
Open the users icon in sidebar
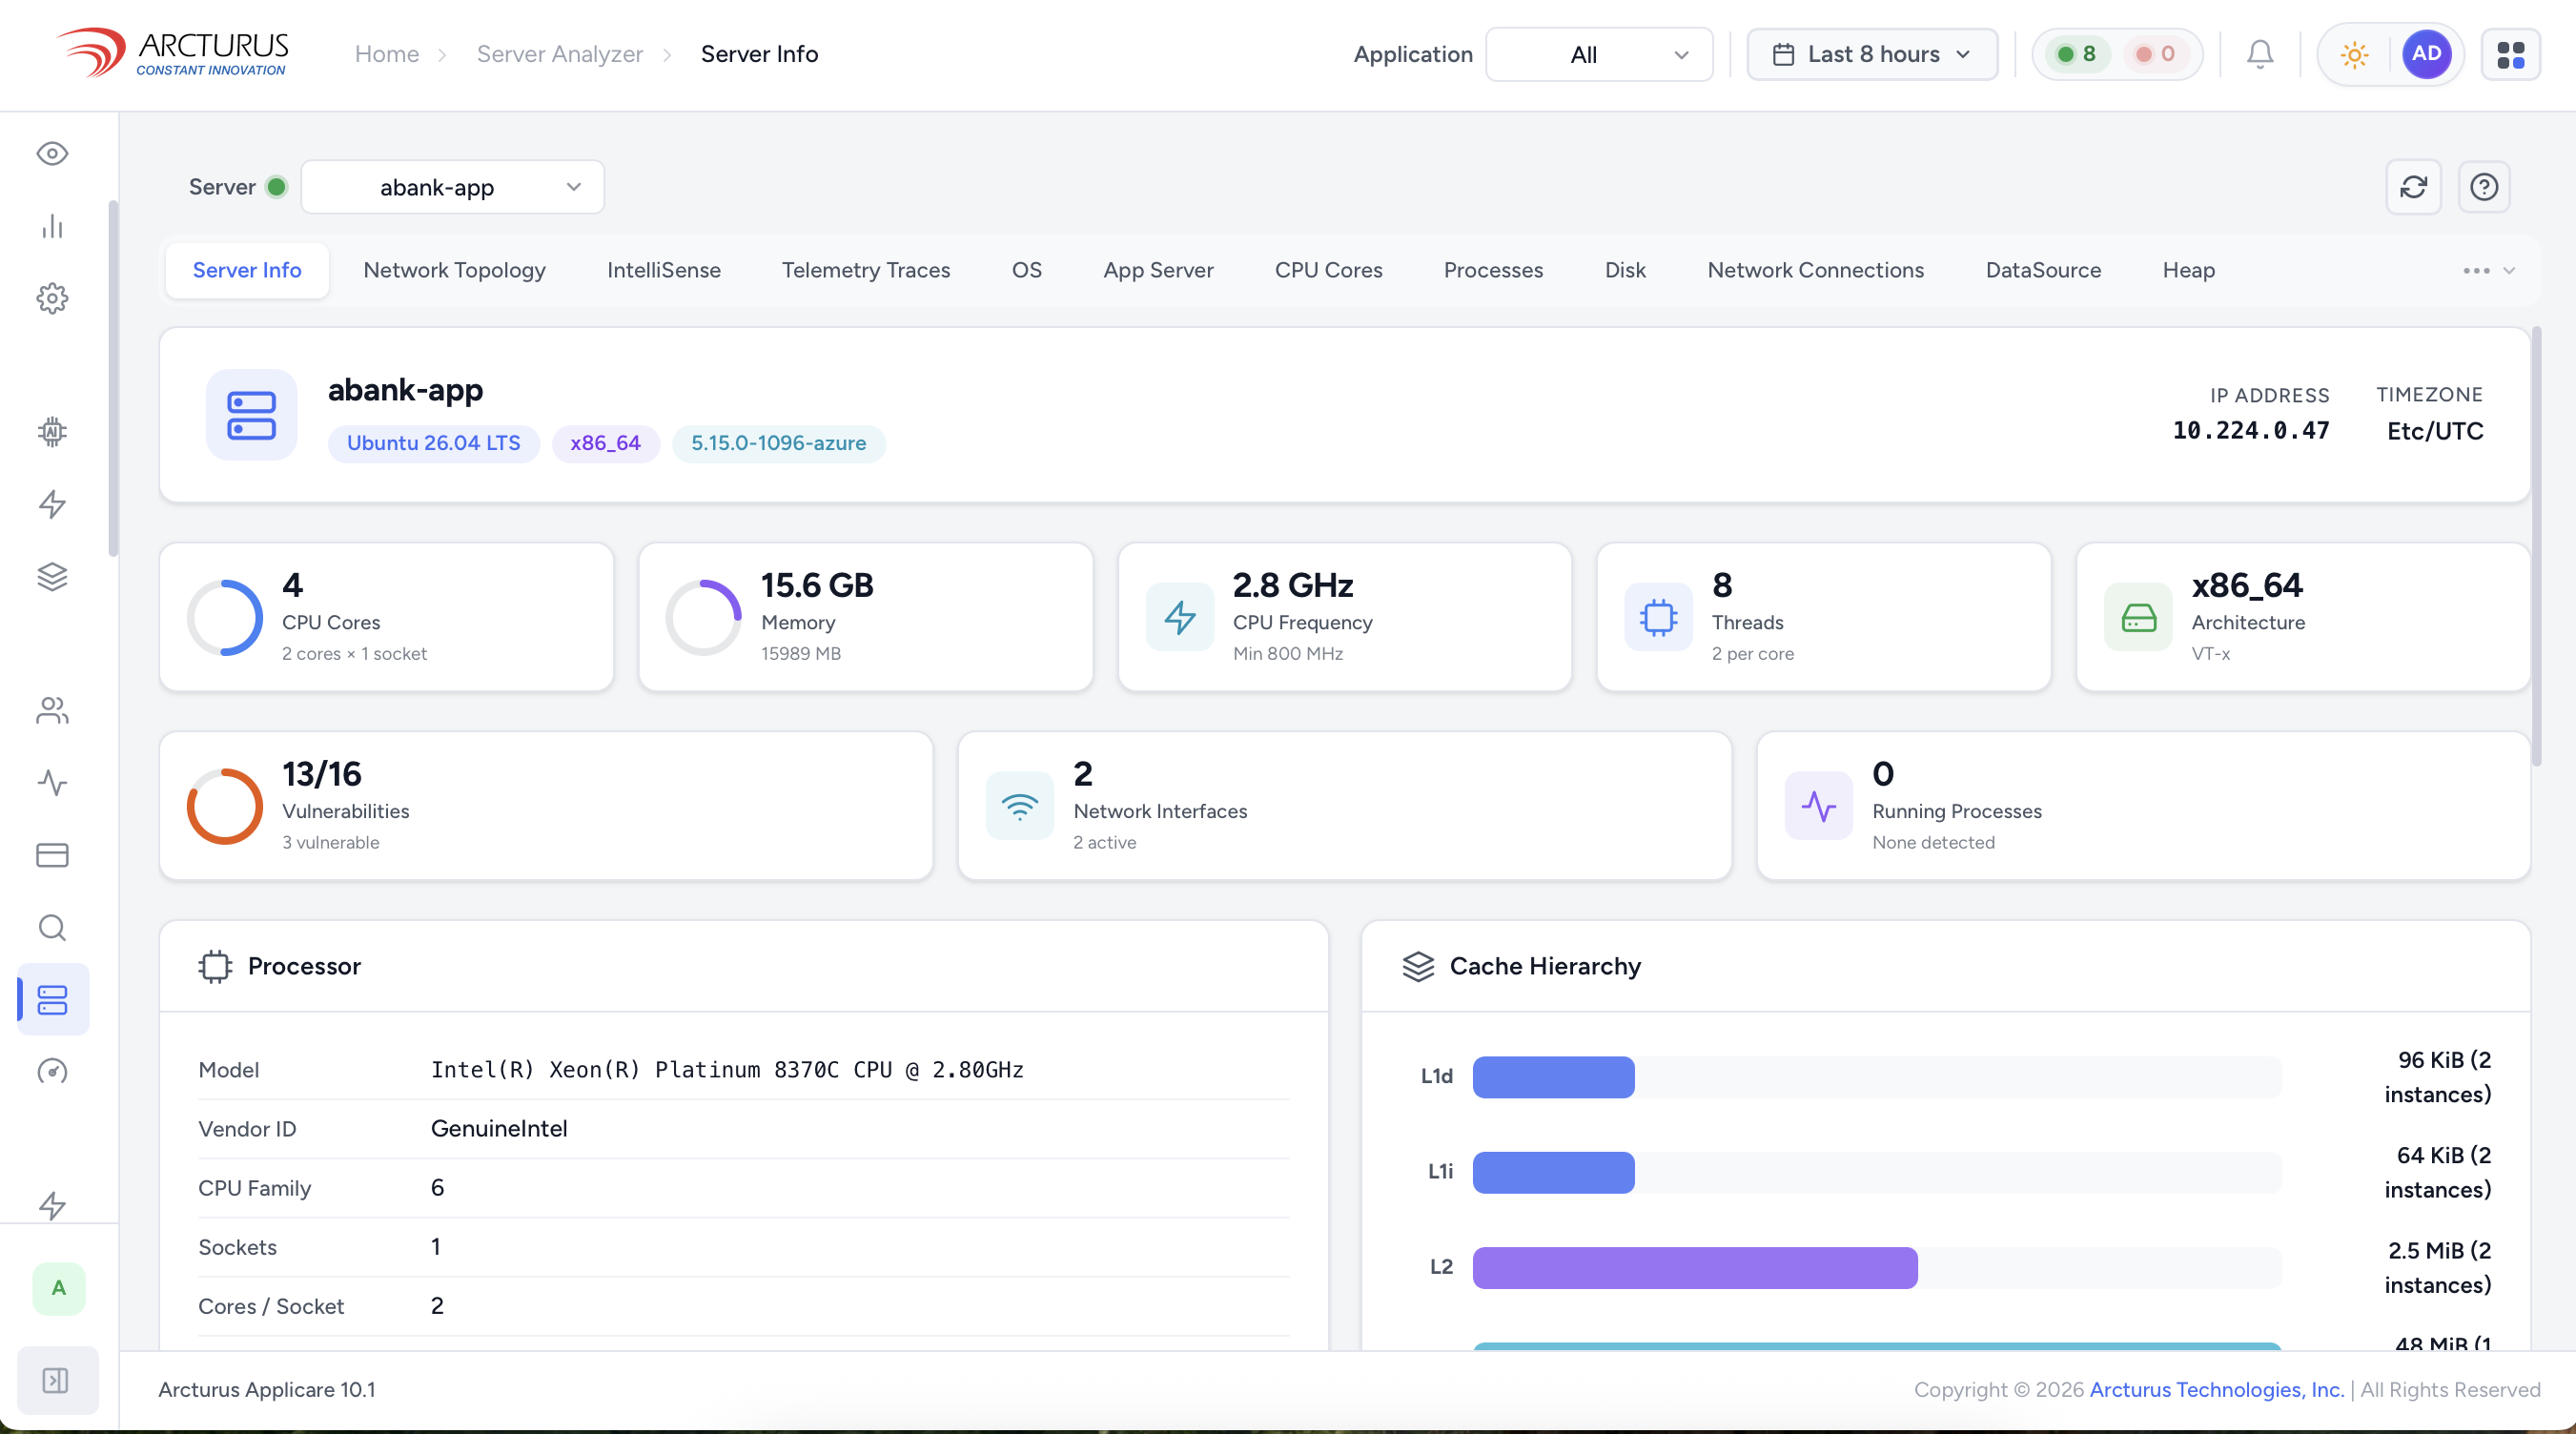[52, 710]
